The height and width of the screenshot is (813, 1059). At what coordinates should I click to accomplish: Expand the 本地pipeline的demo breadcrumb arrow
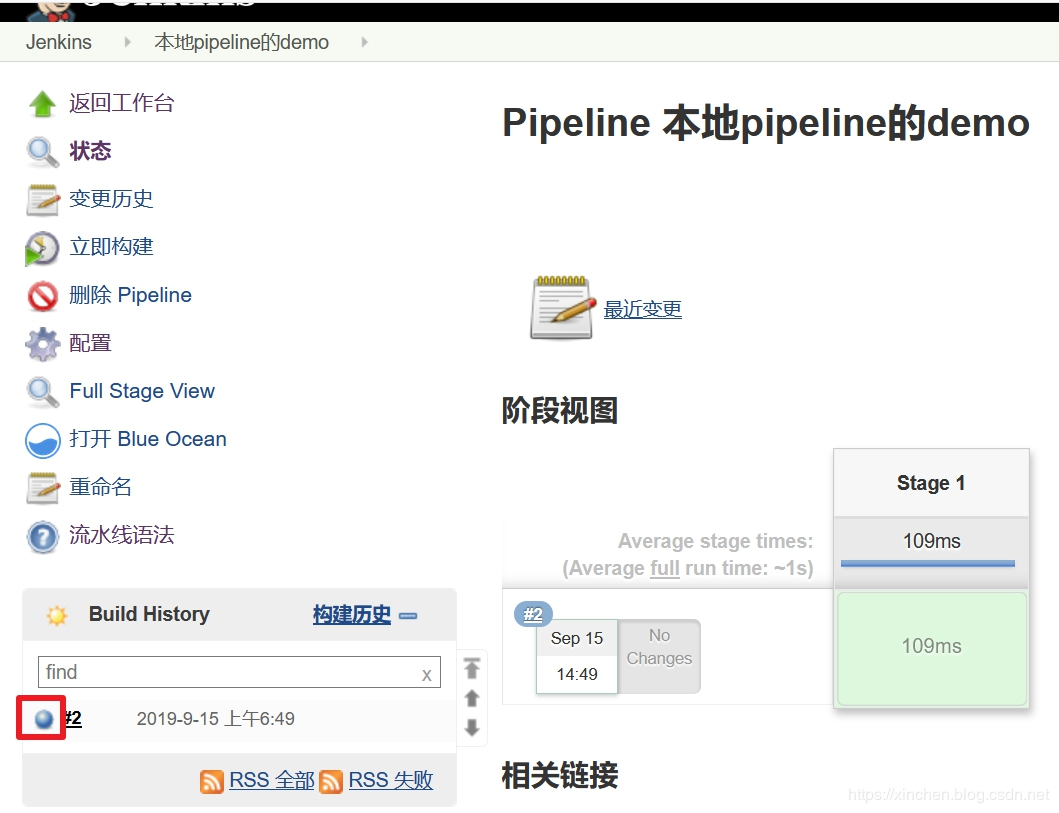pos(365,42)
